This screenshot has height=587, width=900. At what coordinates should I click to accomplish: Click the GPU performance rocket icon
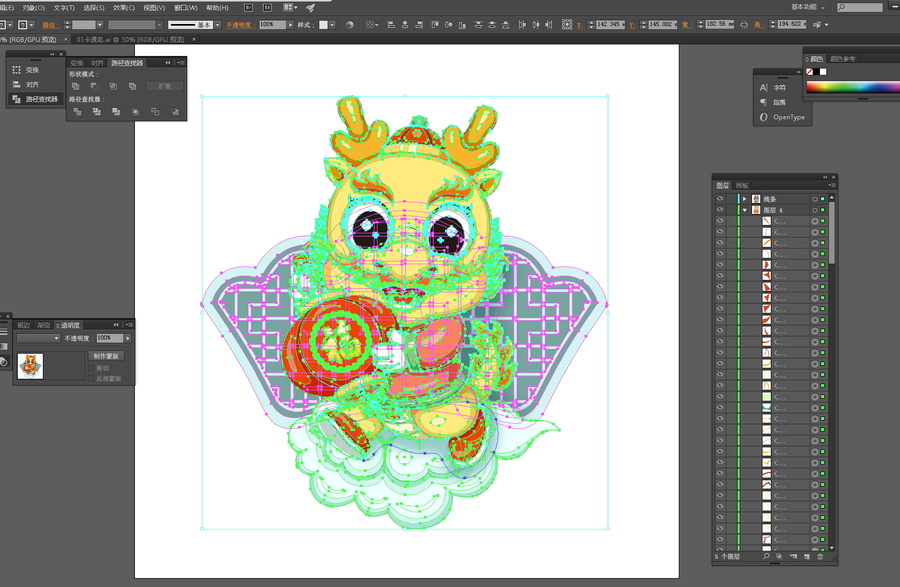pyautogui.click(x=311, y=7)
